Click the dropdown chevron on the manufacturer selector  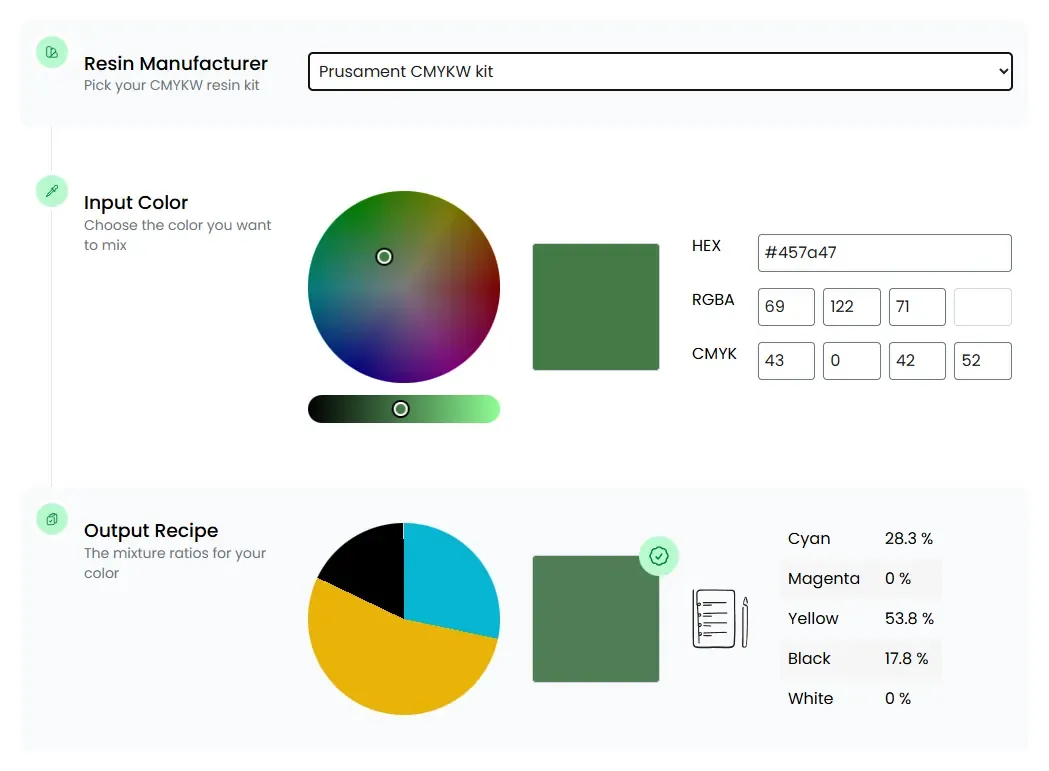[x=1002, y=71]
